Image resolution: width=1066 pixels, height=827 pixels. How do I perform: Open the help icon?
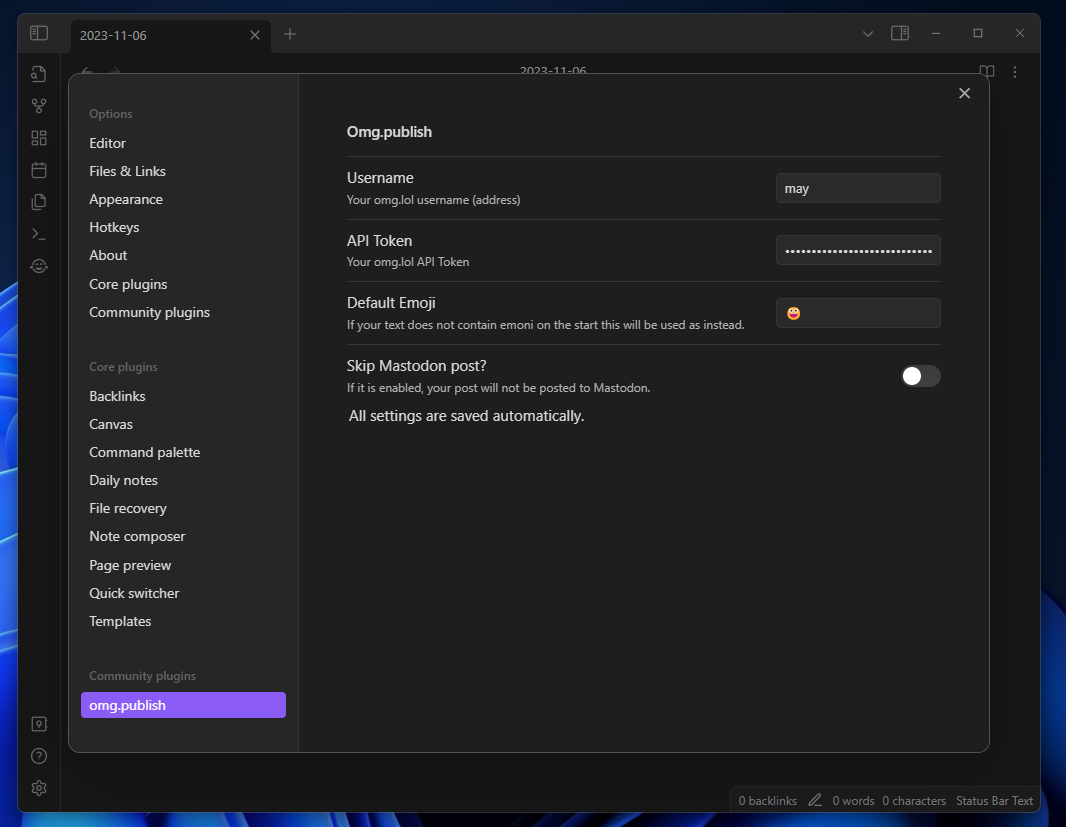coord(39,756)
